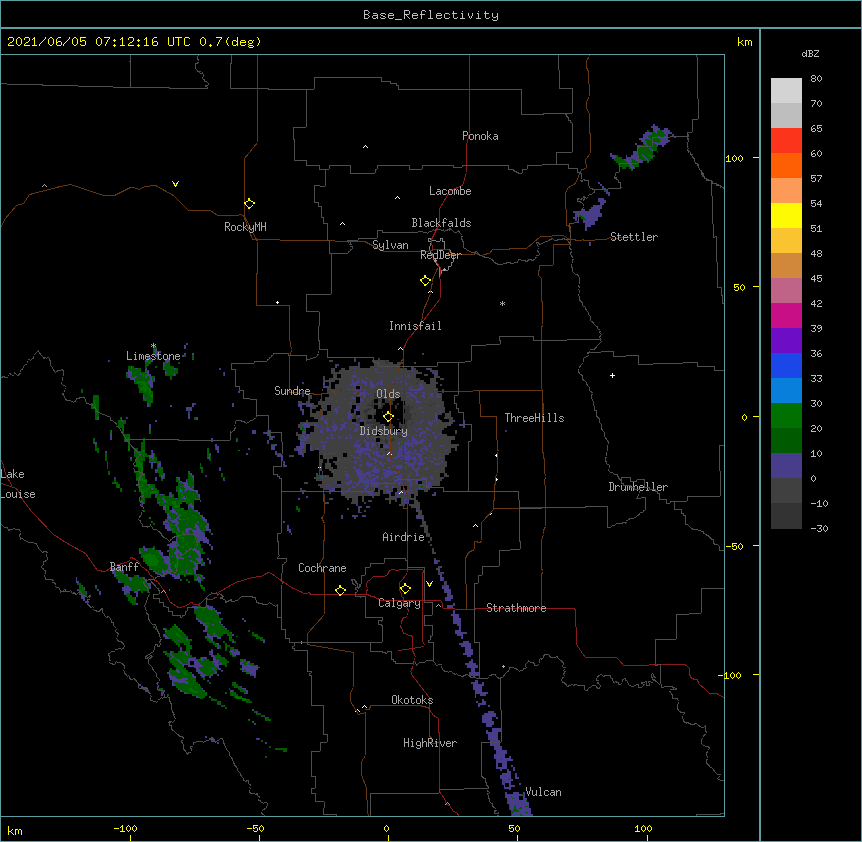Click the Lake Louise label on the map

[18, 484]
